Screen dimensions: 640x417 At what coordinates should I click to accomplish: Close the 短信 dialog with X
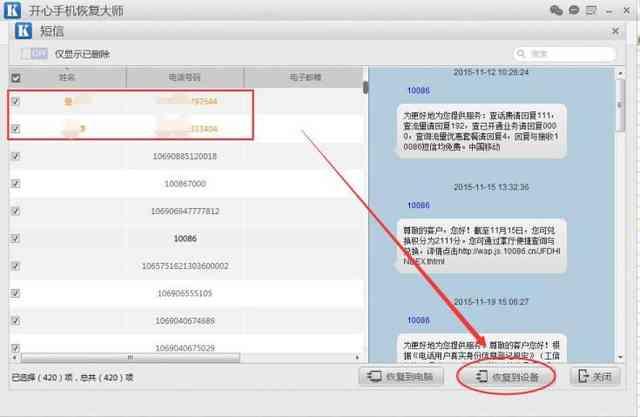pos(616,31)
